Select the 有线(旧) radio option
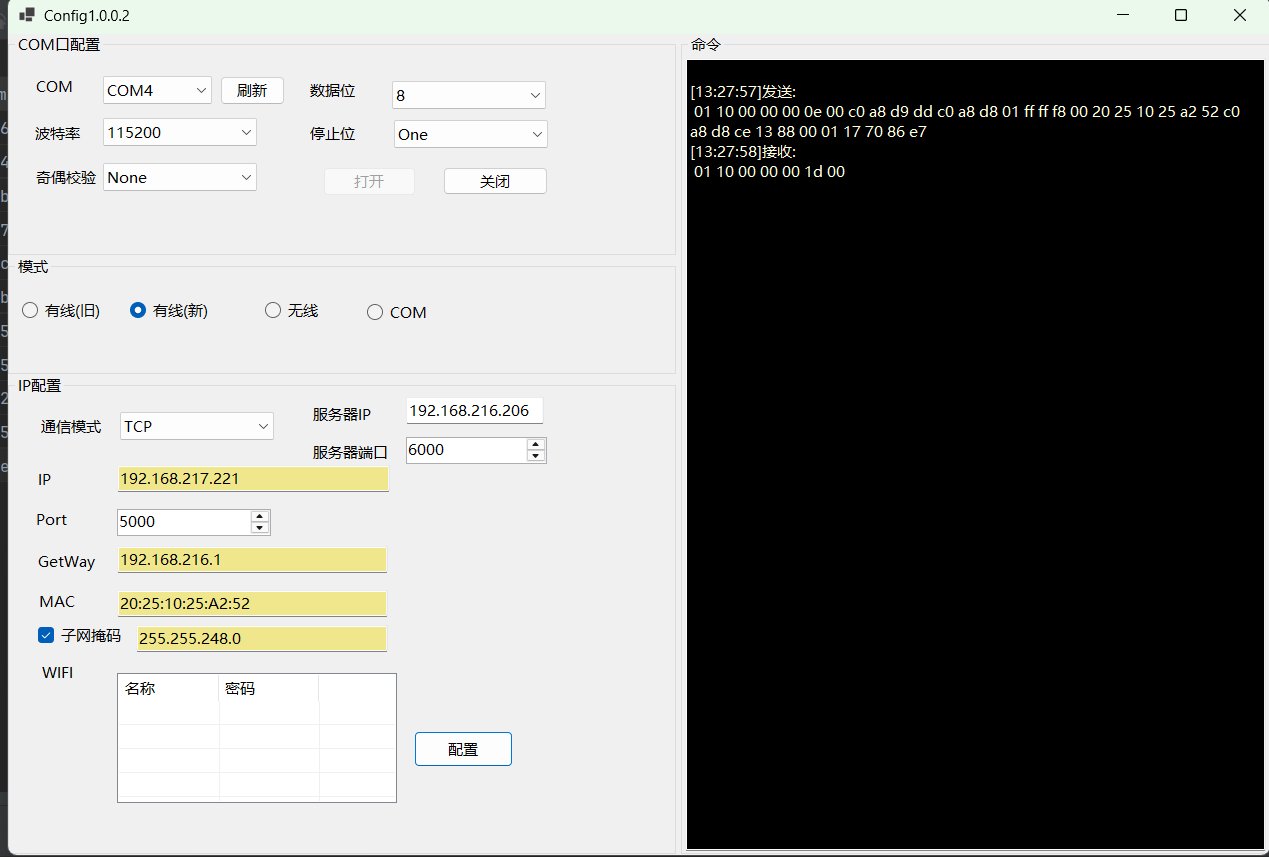Viewport: 1269px width, 857px height. pos(30,311)
